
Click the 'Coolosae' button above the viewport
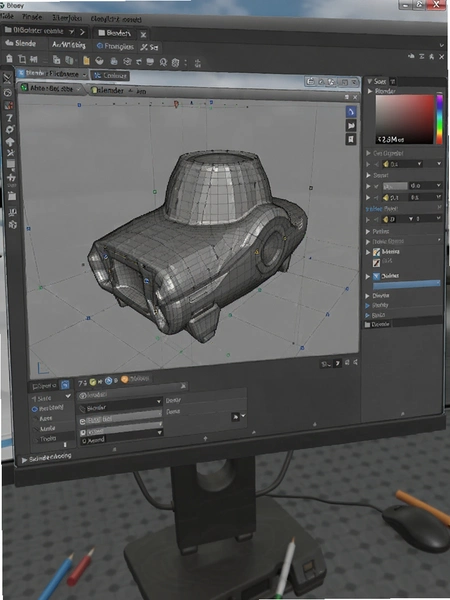110,75
